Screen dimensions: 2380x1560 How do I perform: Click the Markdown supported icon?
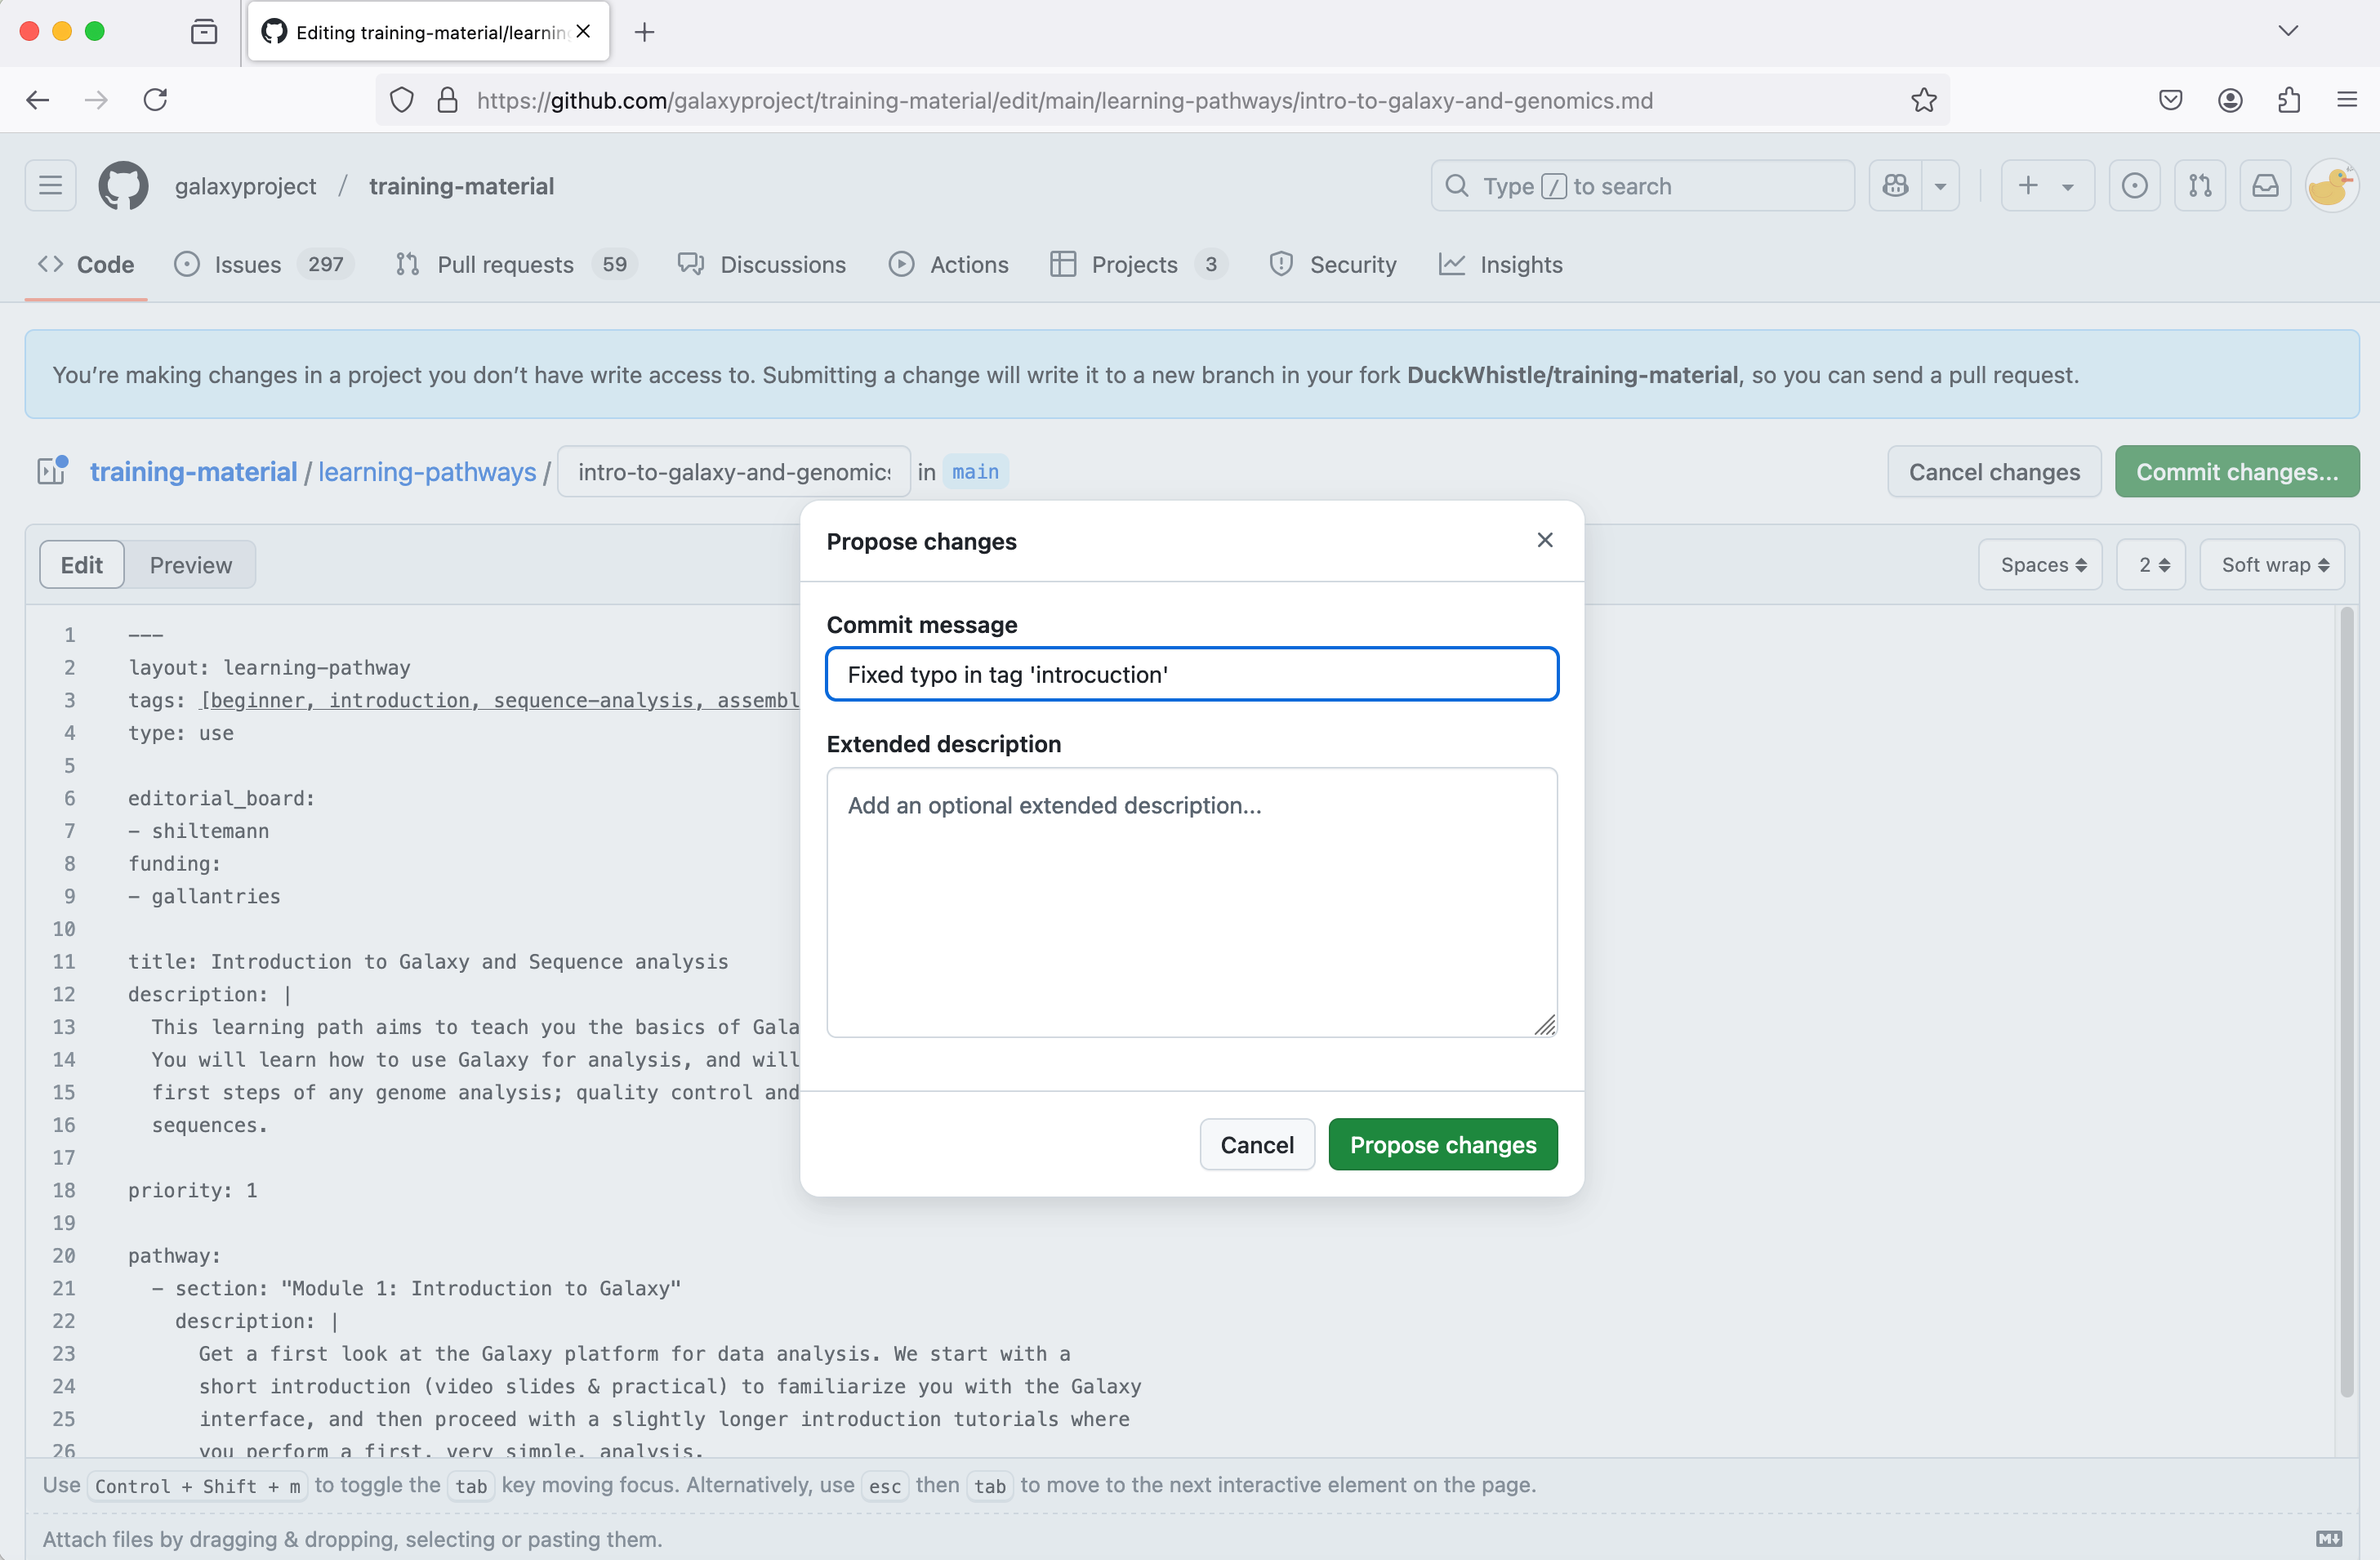pos(2329,1539)
